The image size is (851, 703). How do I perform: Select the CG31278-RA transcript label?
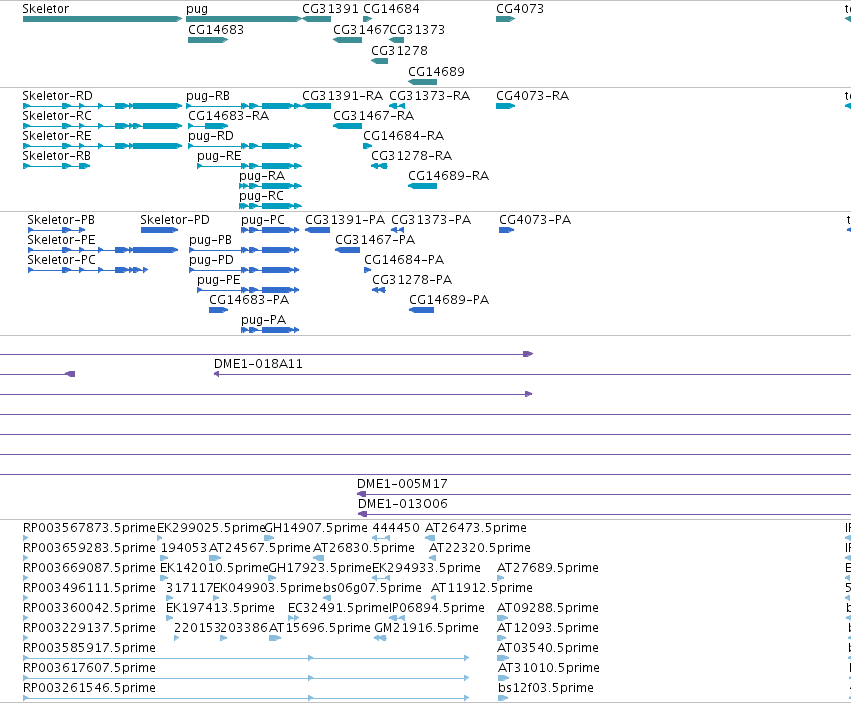(x=411, y=156)
